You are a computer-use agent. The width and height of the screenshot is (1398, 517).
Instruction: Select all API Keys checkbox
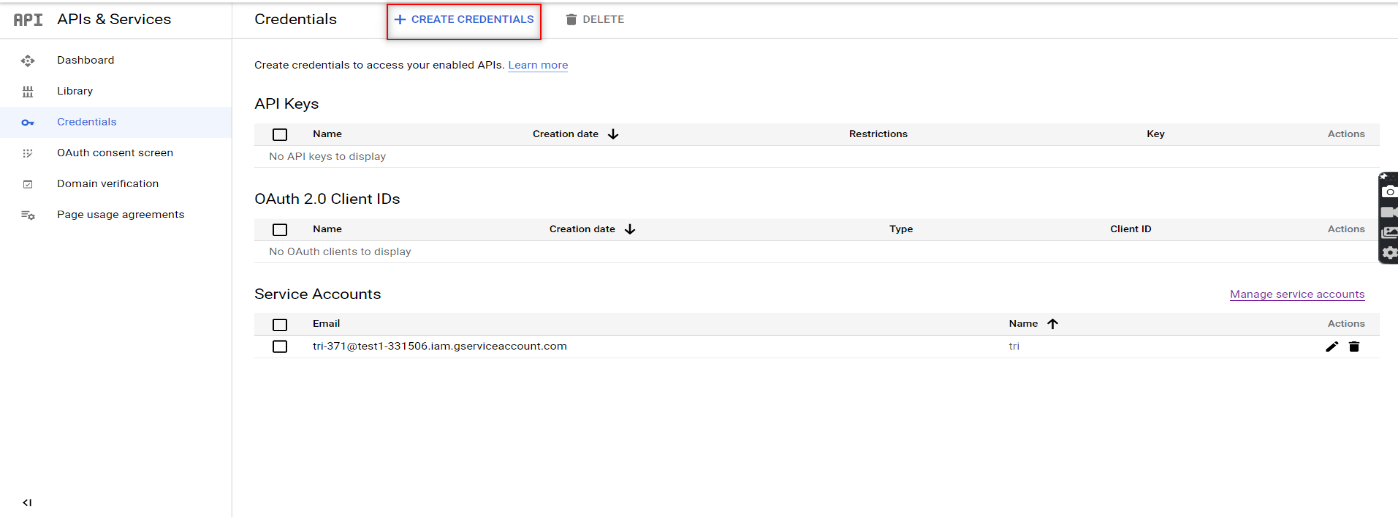(x=280, y=134)
